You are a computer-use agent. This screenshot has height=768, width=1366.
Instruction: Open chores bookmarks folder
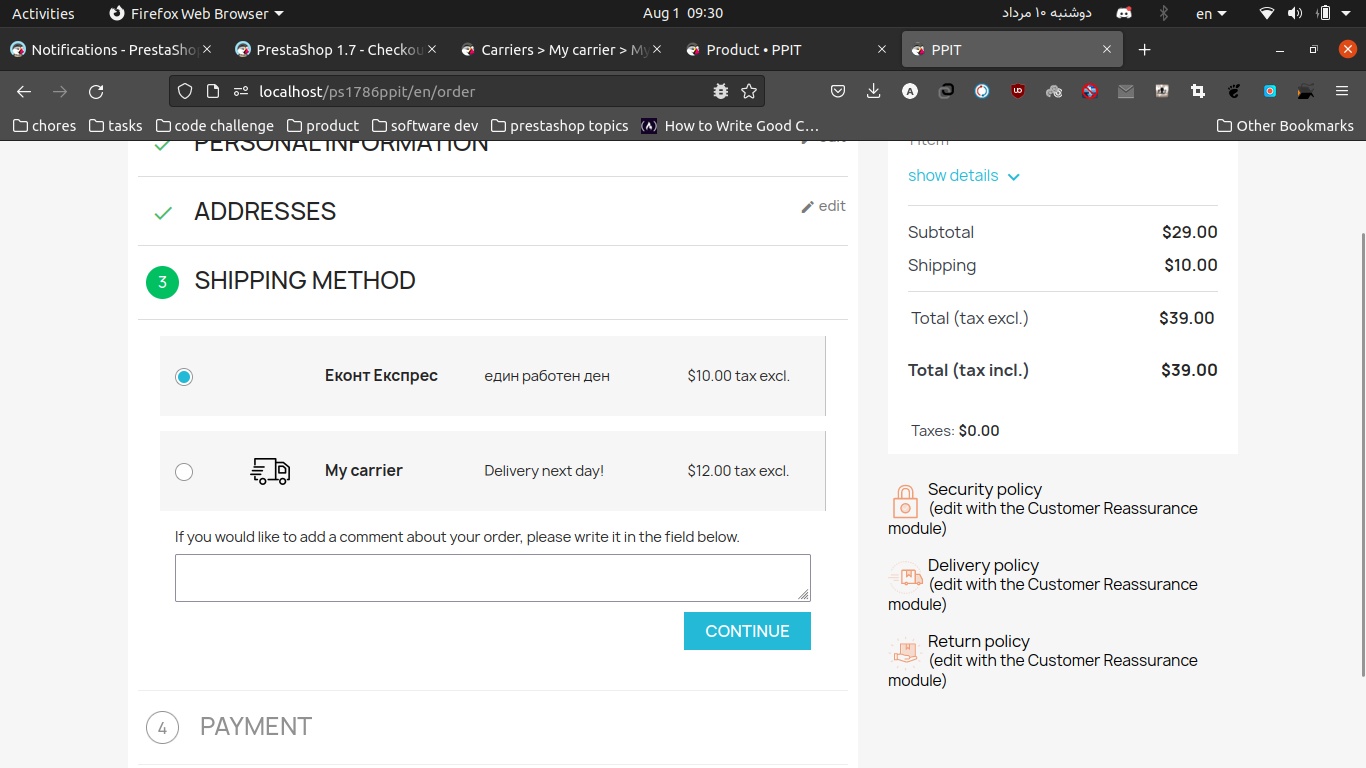[x=45, y=126]
